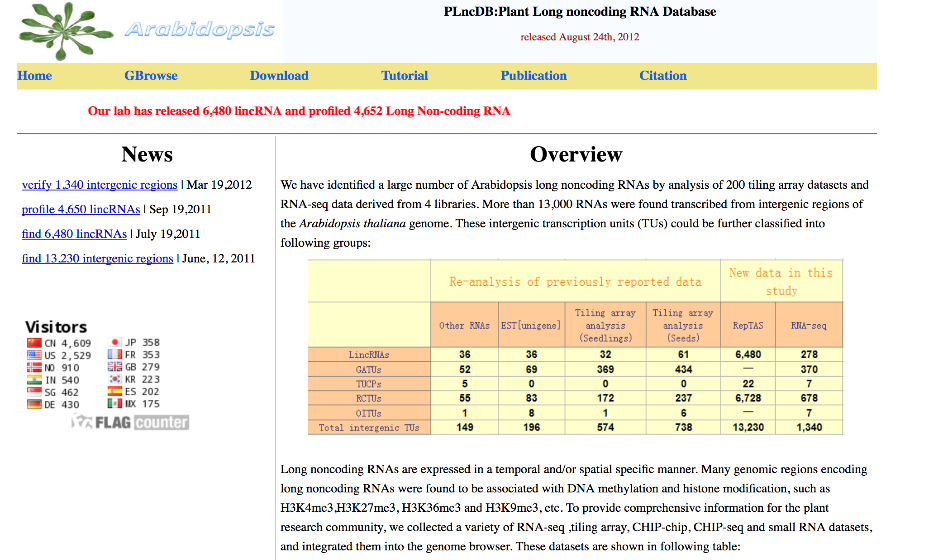Follow 'profile 4,650 lincRNAs' news link
The image size is (943, 560).
point(81,210)
